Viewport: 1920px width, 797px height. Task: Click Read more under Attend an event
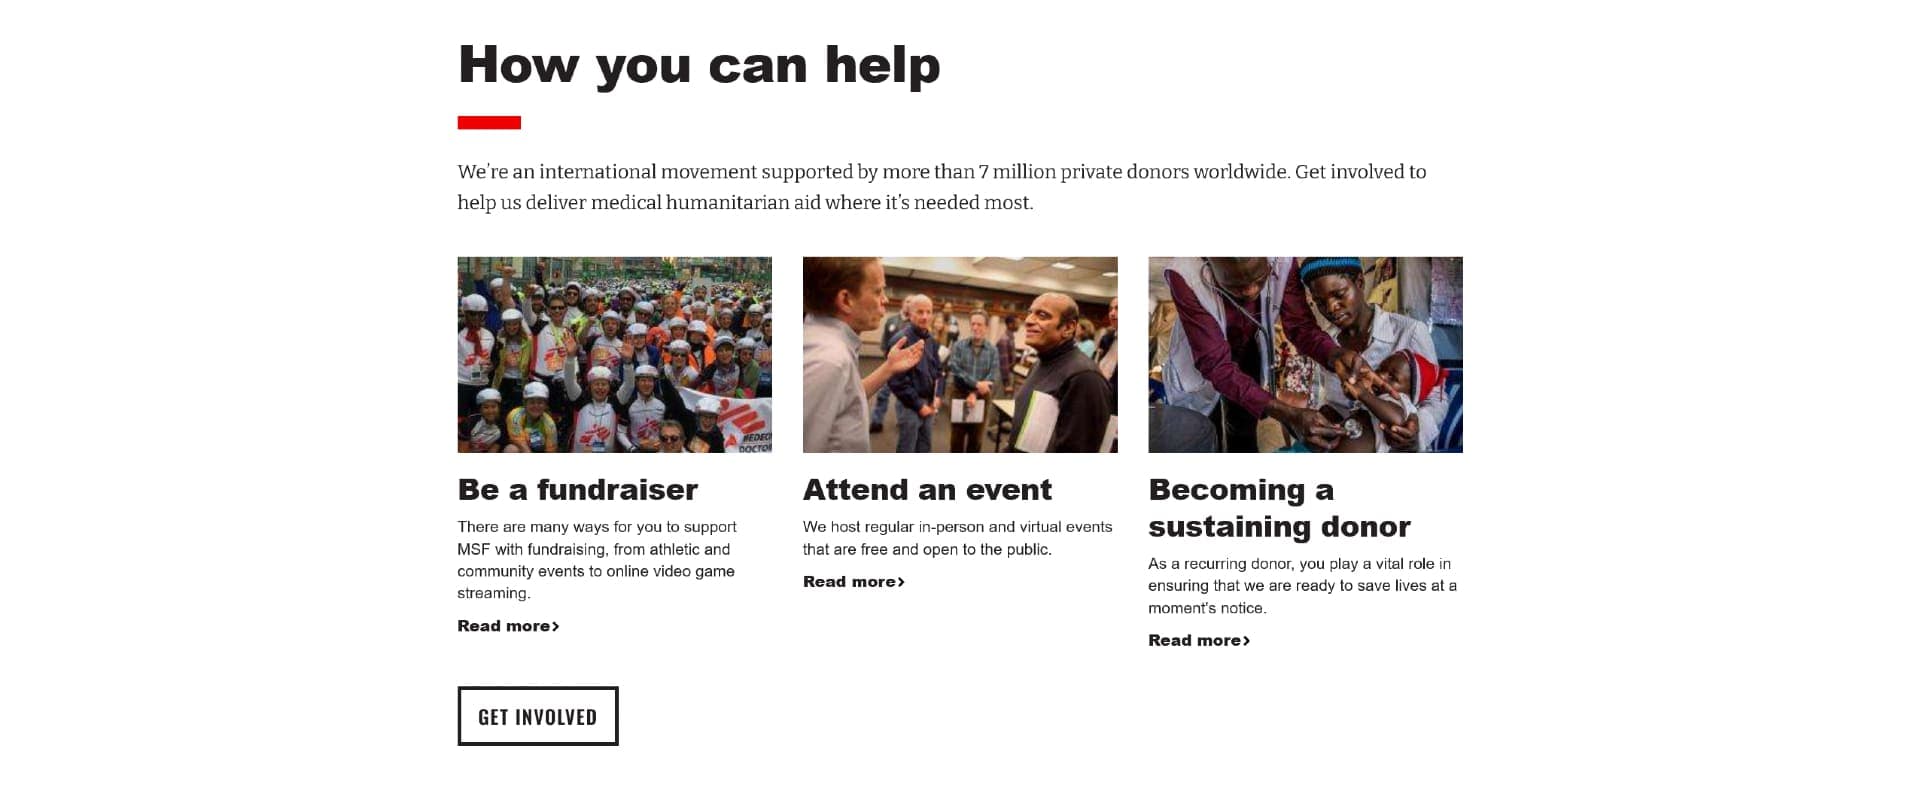click(849, 582)
